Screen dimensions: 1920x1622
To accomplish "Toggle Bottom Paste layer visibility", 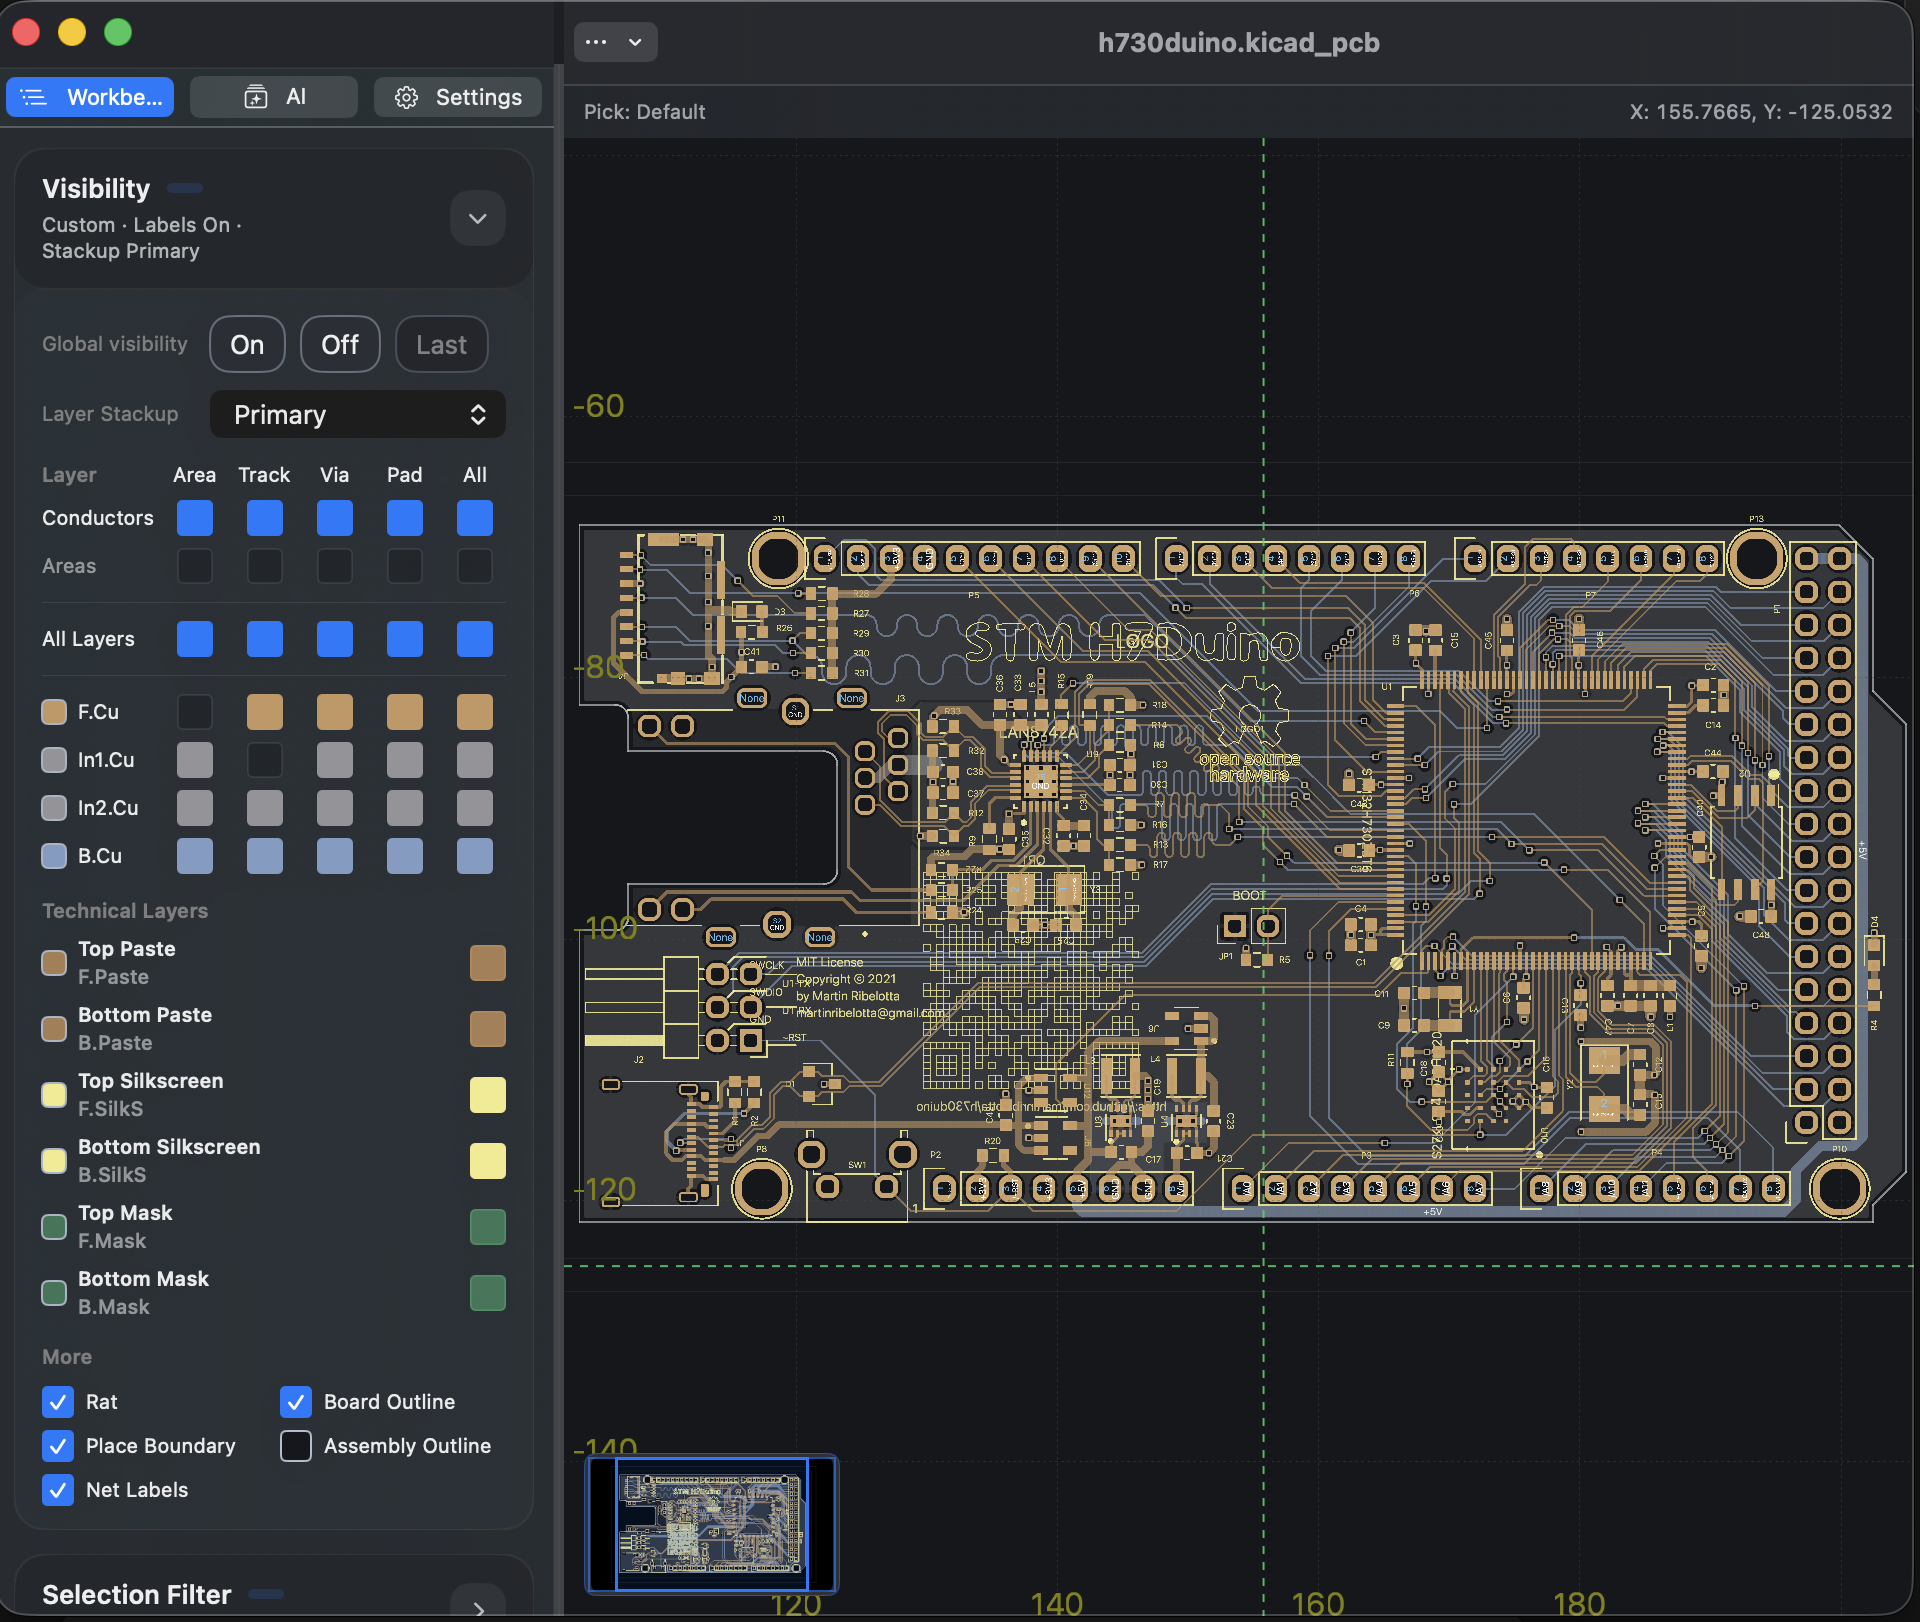I will click(488, 1029).
